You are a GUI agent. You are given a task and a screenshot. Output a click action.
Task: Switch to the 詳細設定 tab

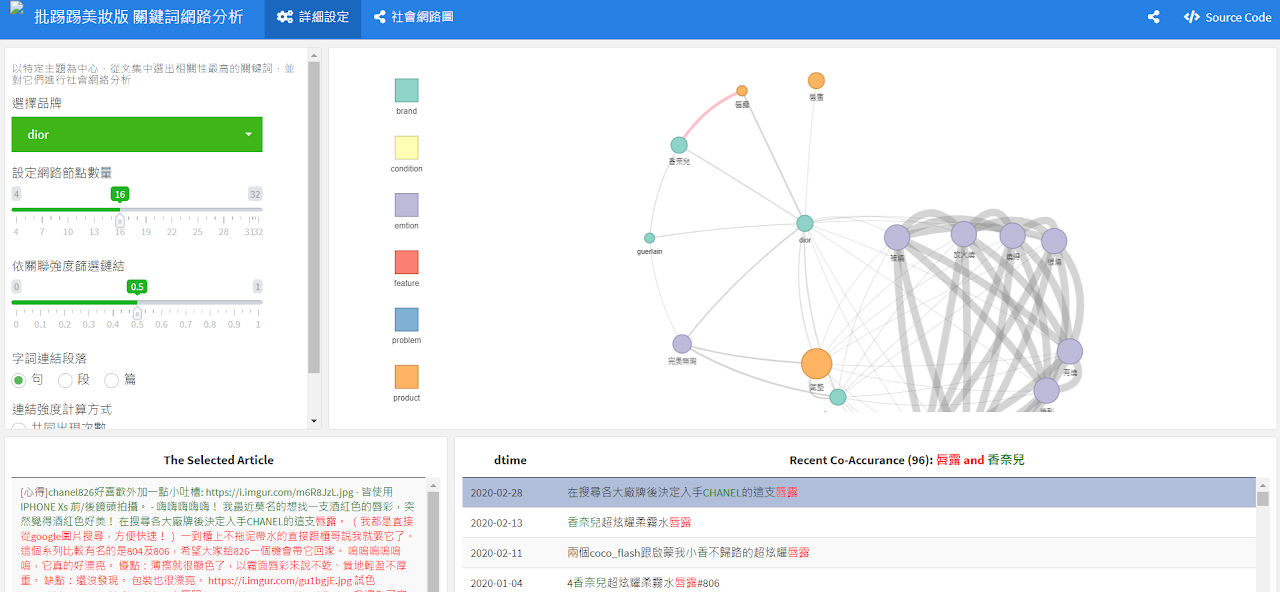pyautogui.click(x=313, y=17)
